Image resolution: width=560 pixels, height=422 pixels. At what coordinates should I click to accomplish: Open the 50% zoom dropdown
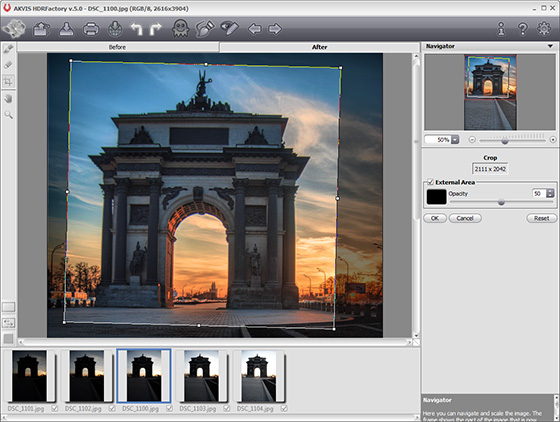click(x=455, y=140)
